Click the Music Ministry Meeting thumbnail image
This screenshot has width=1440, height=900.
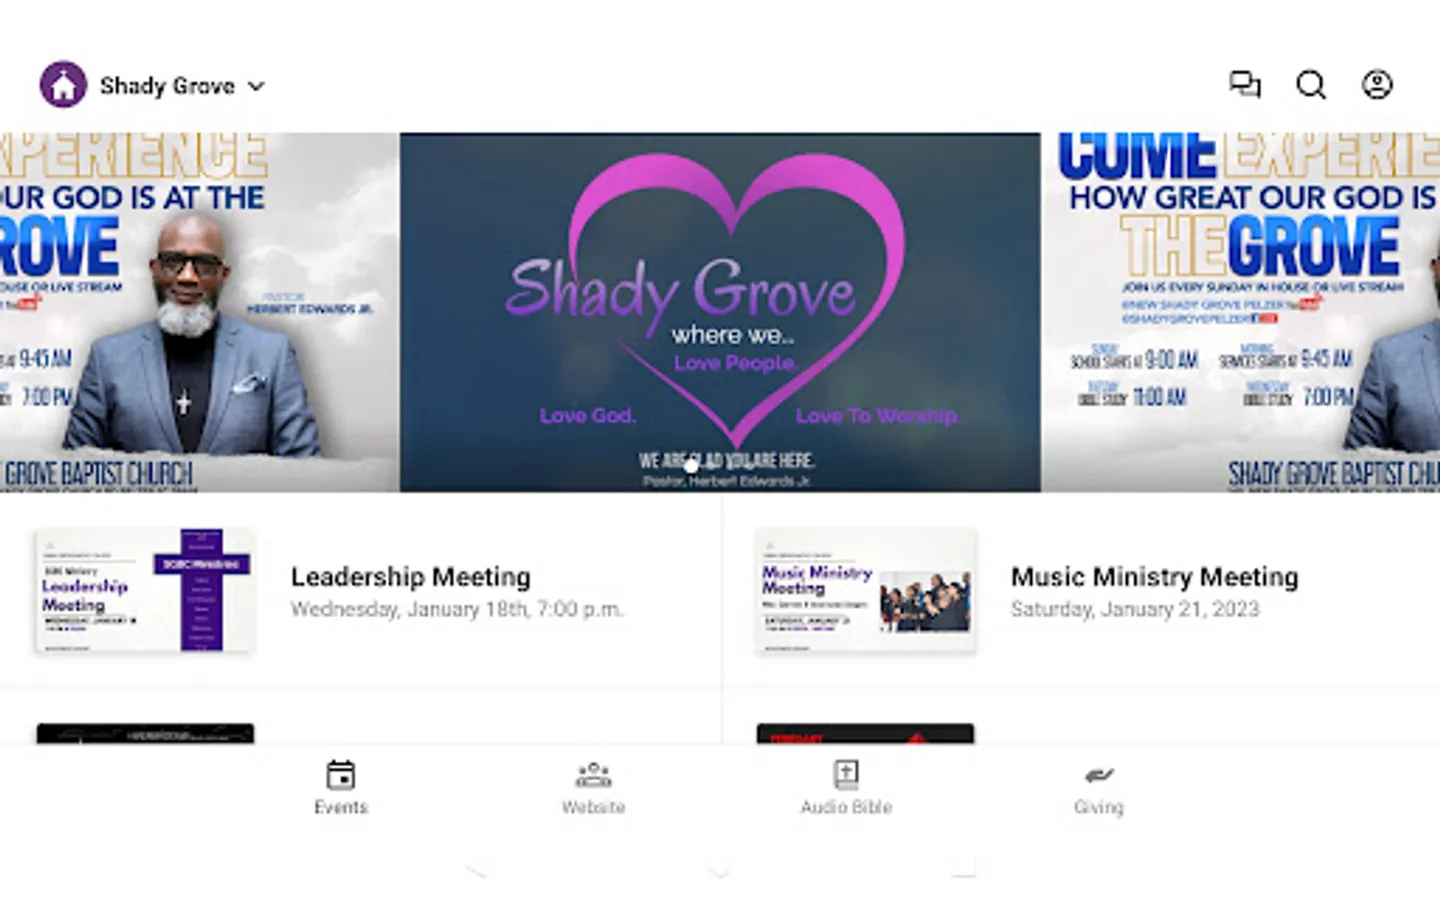[865, 591]
